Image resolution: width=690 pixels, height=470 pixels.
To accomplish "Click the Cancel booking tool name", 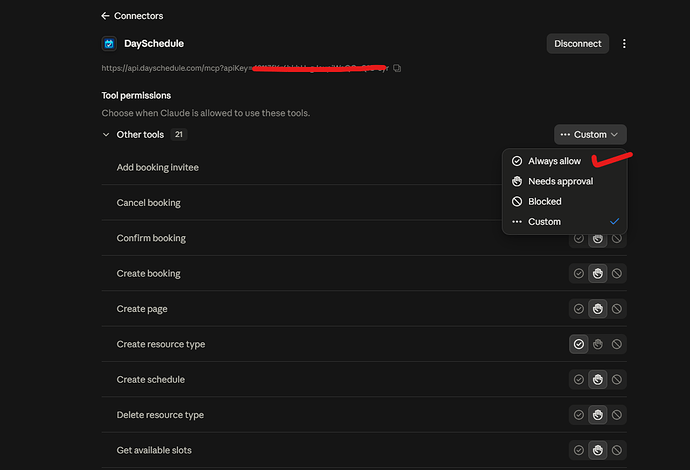I will (148, 203).
